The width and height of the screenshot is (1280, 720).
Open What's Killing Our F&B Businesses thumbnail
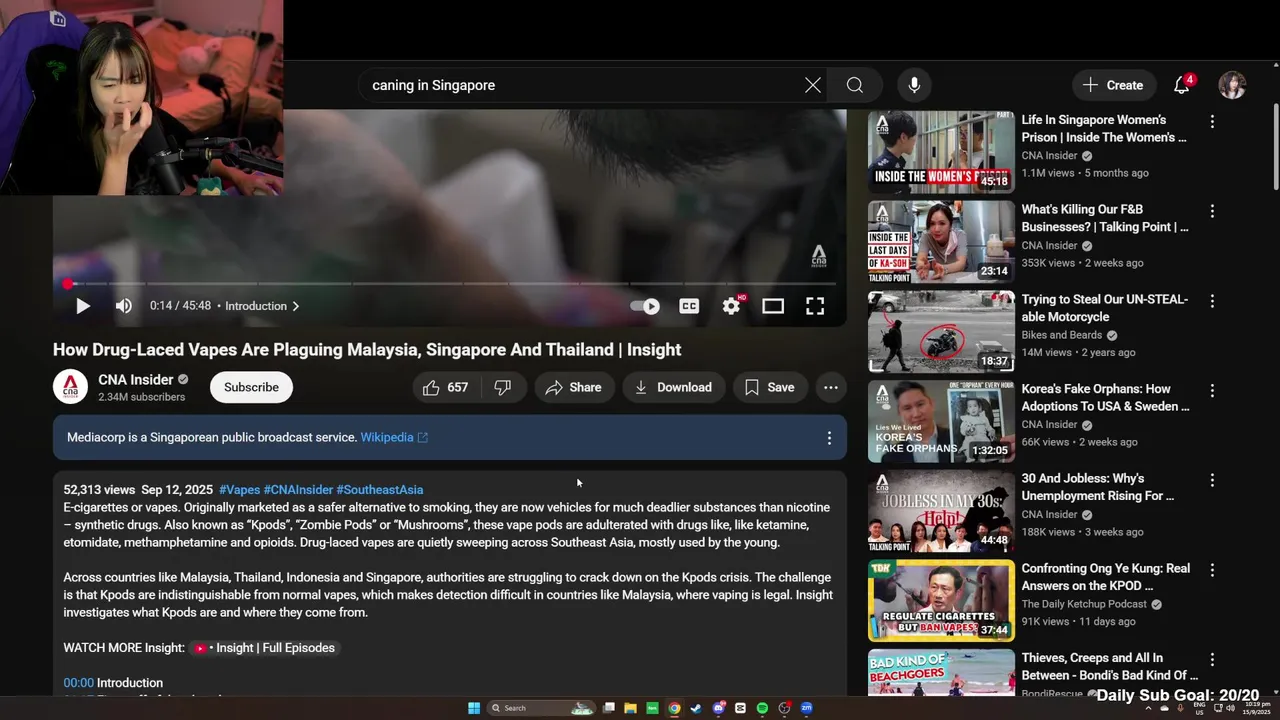[941, 241]
